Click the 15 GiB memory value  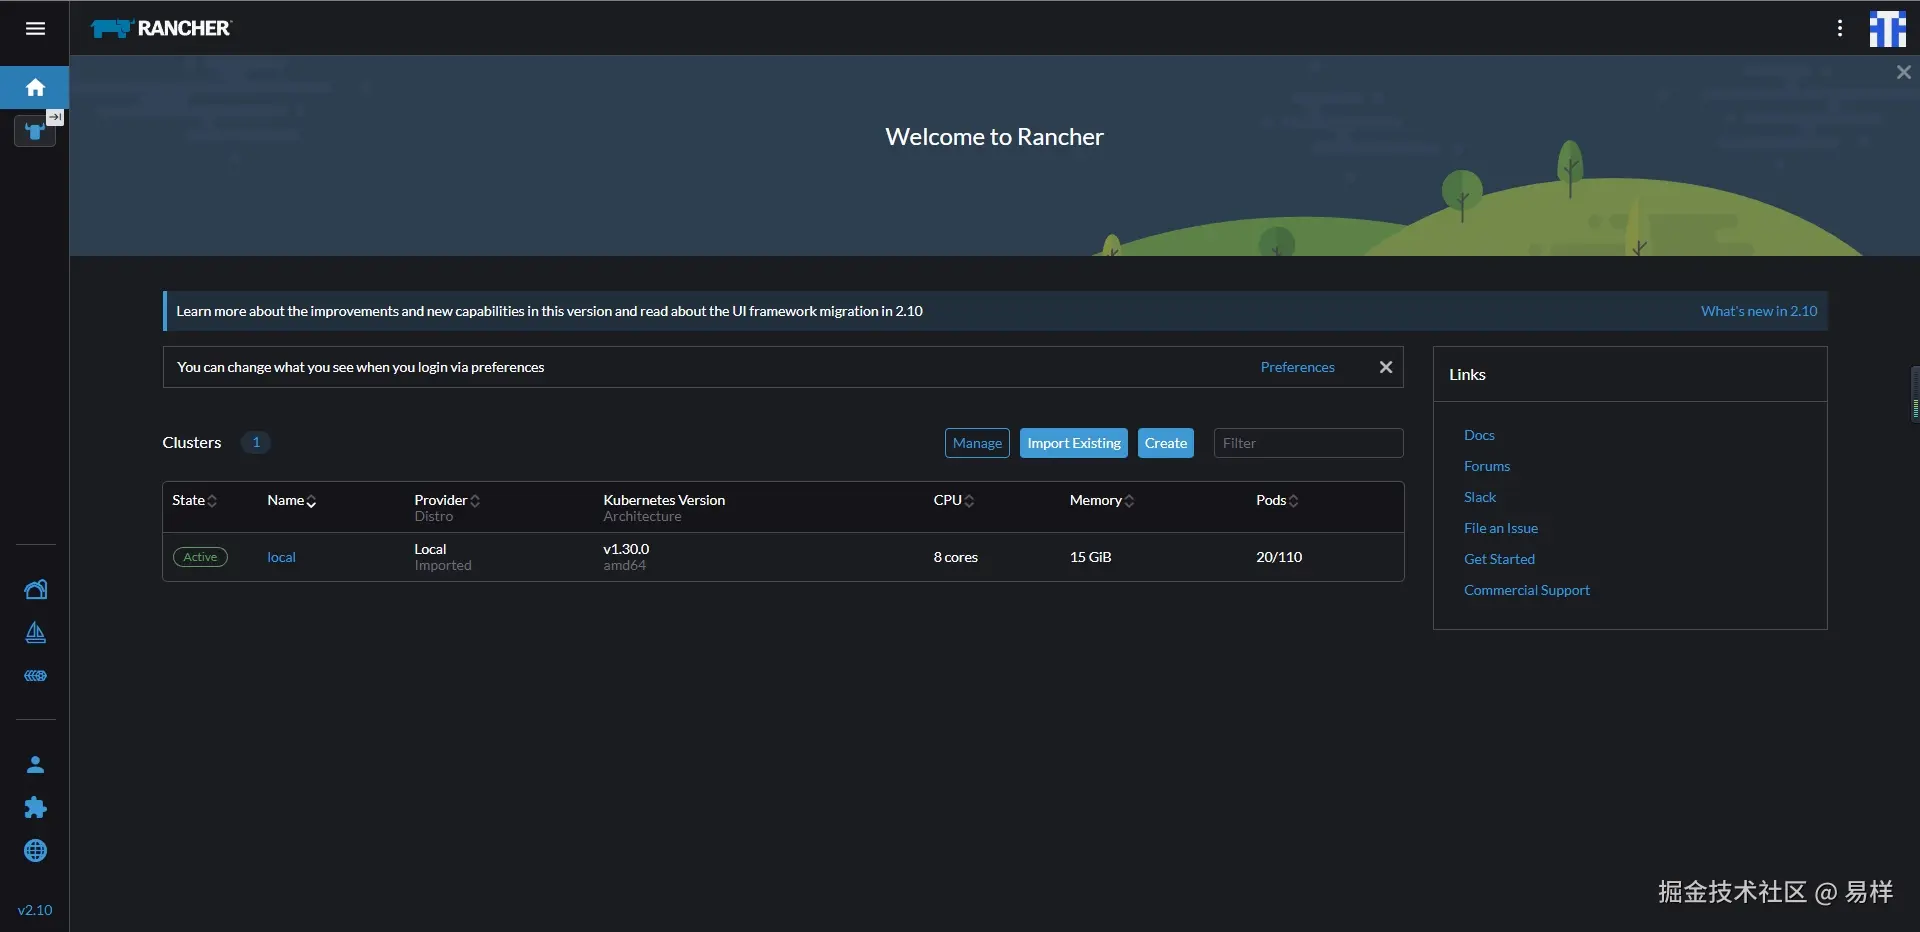(x=1090, y=557)
